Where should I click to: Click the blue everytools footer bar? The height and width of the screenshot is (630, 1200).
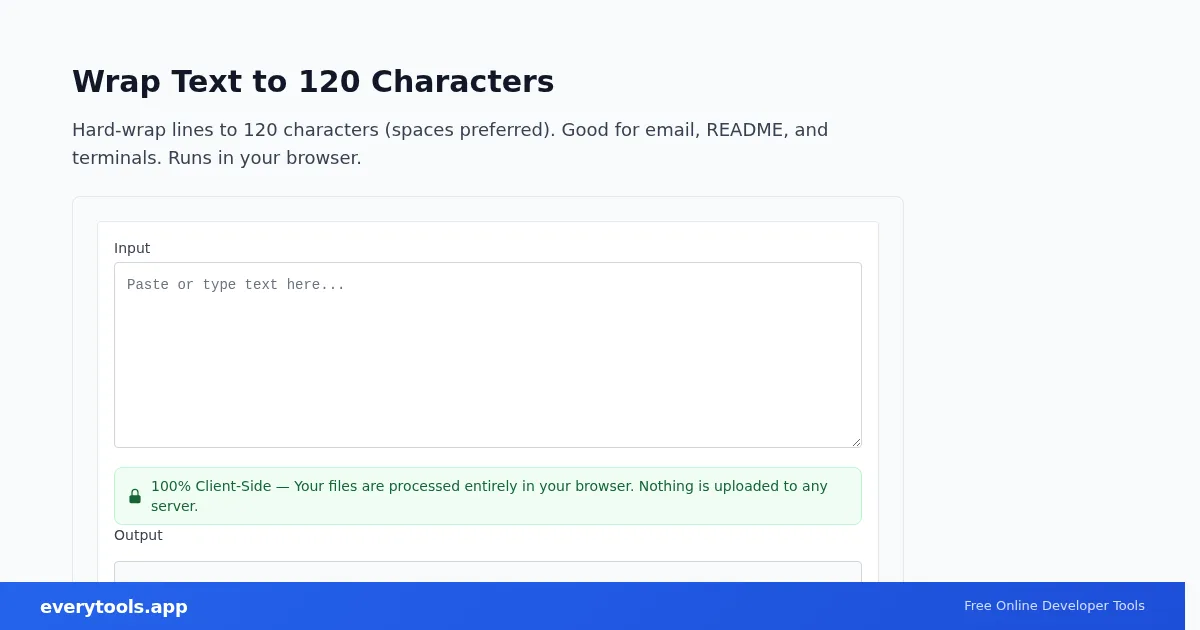[x=592, y=606]
